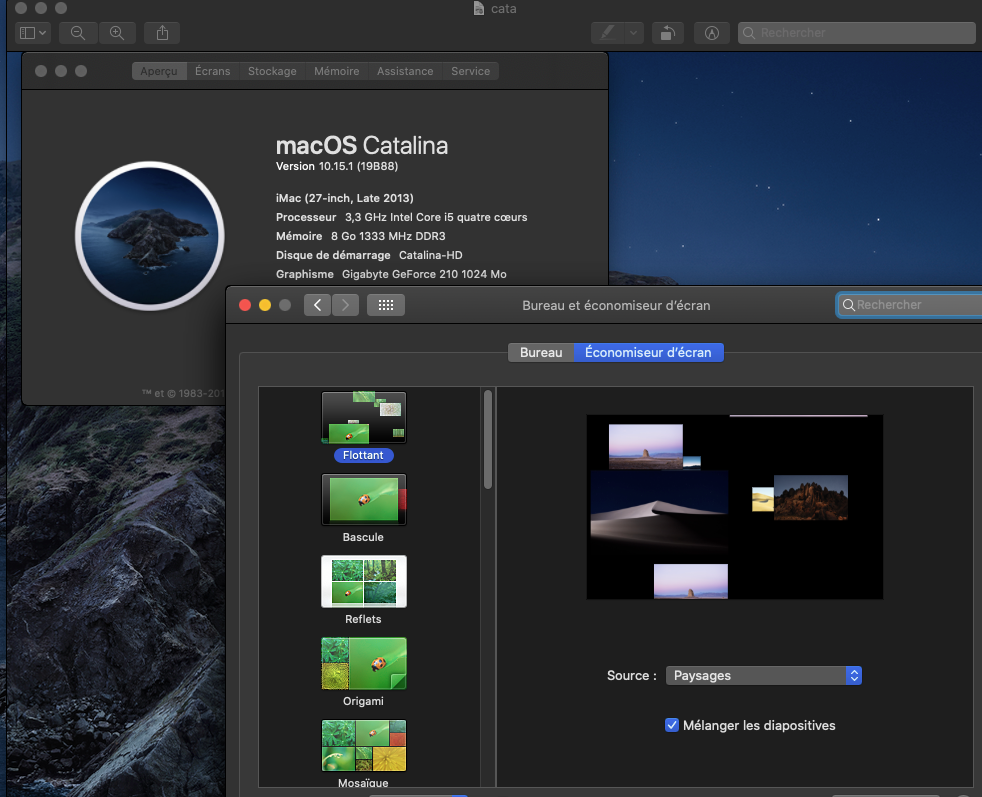This screenshot has width=982, height=797.
Task: Click the macOS Catalina island logo
Action: pyautogui.click(x=150, y=236)
